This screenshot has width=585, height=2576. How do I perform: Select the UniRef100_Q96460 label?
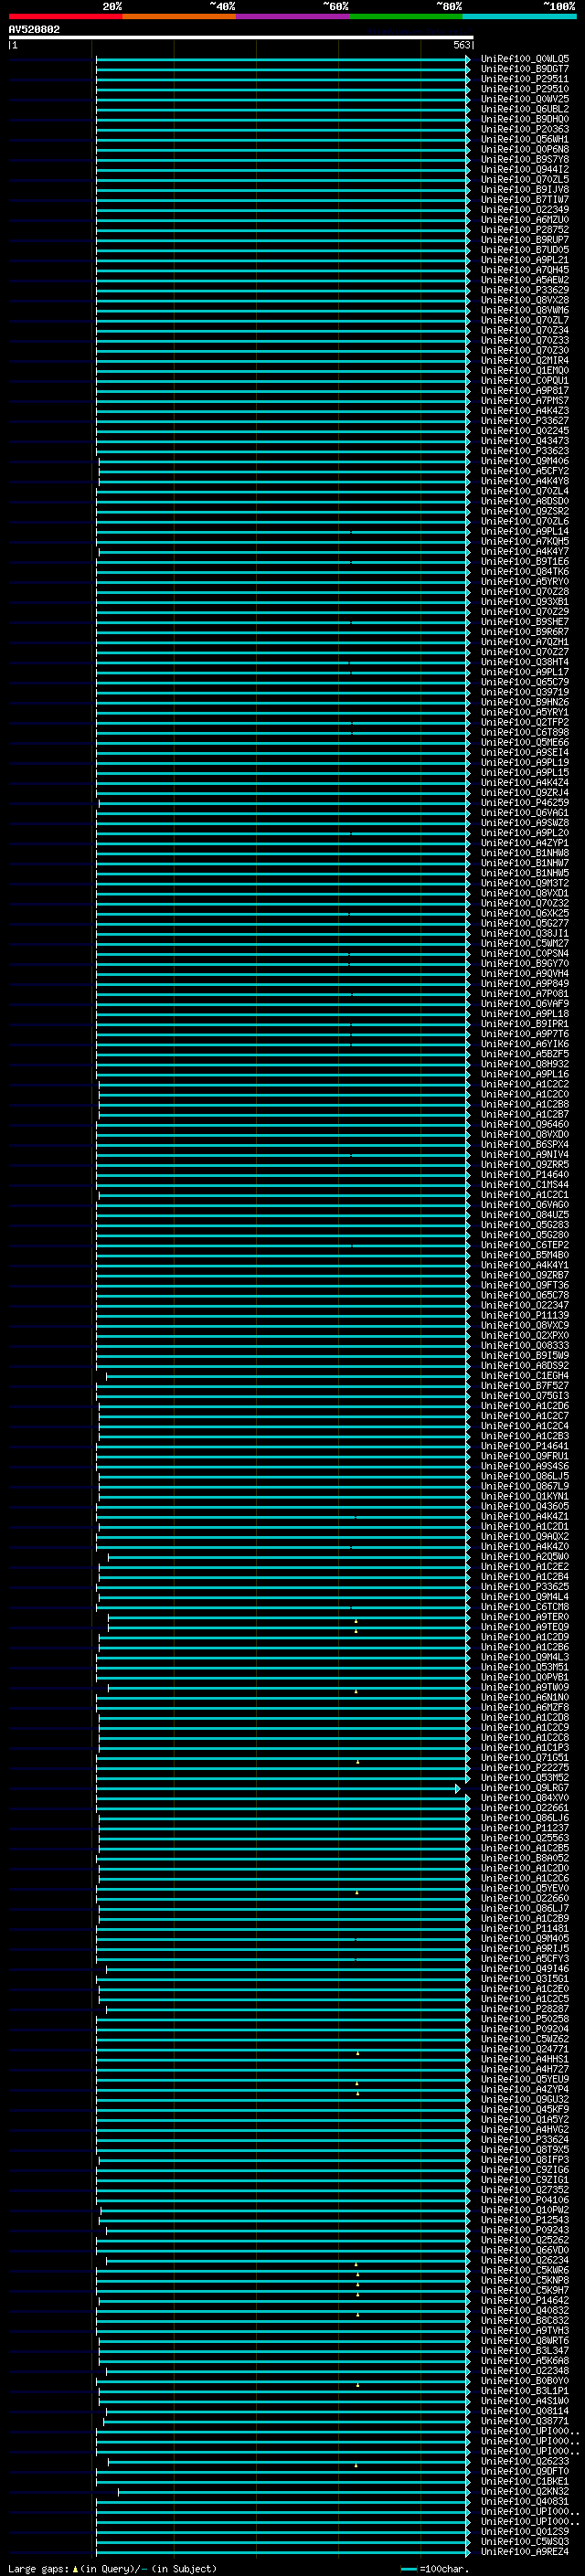tap(525, 1124)
